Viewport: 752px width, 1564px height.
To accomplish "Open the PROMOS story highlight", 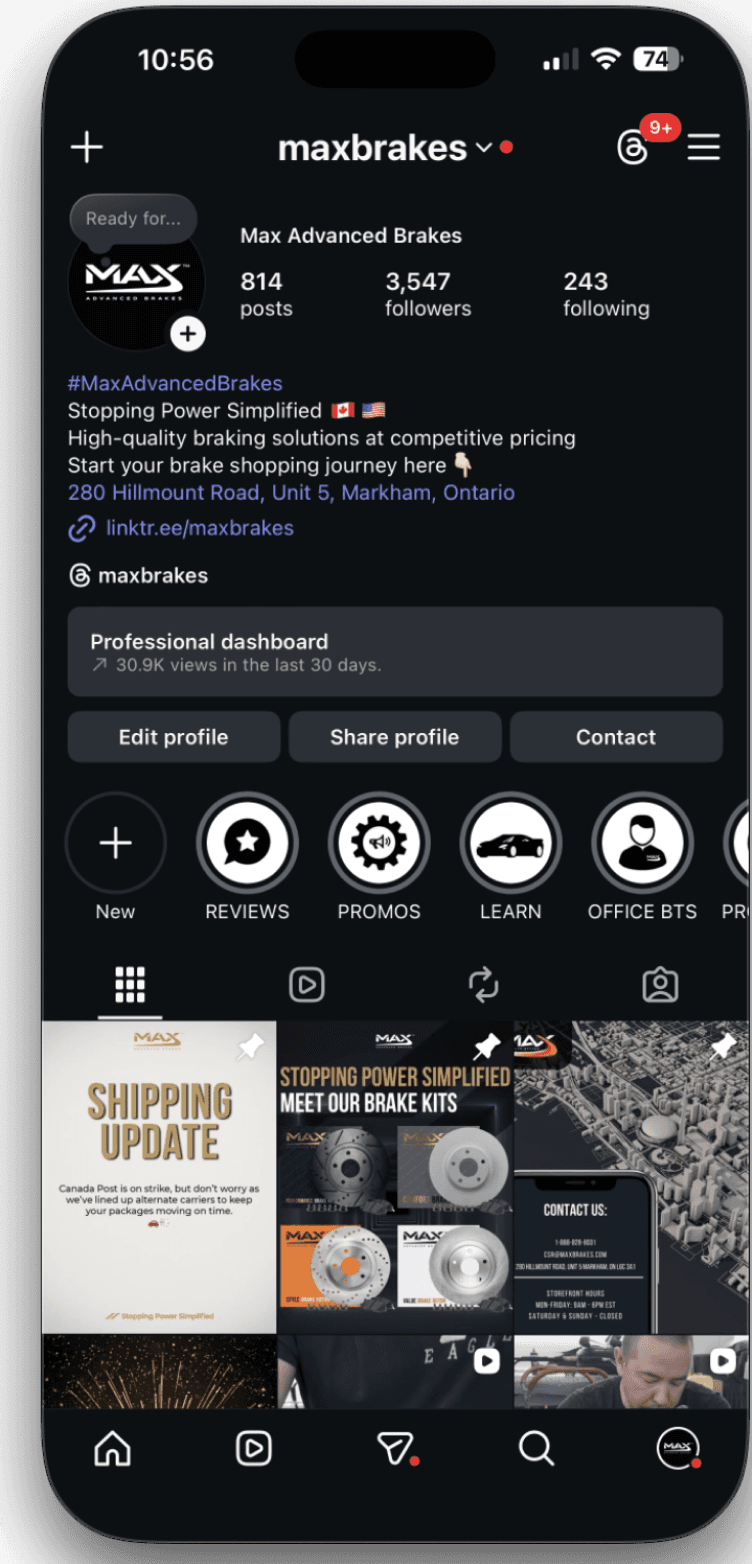I will tap(379, 844).
